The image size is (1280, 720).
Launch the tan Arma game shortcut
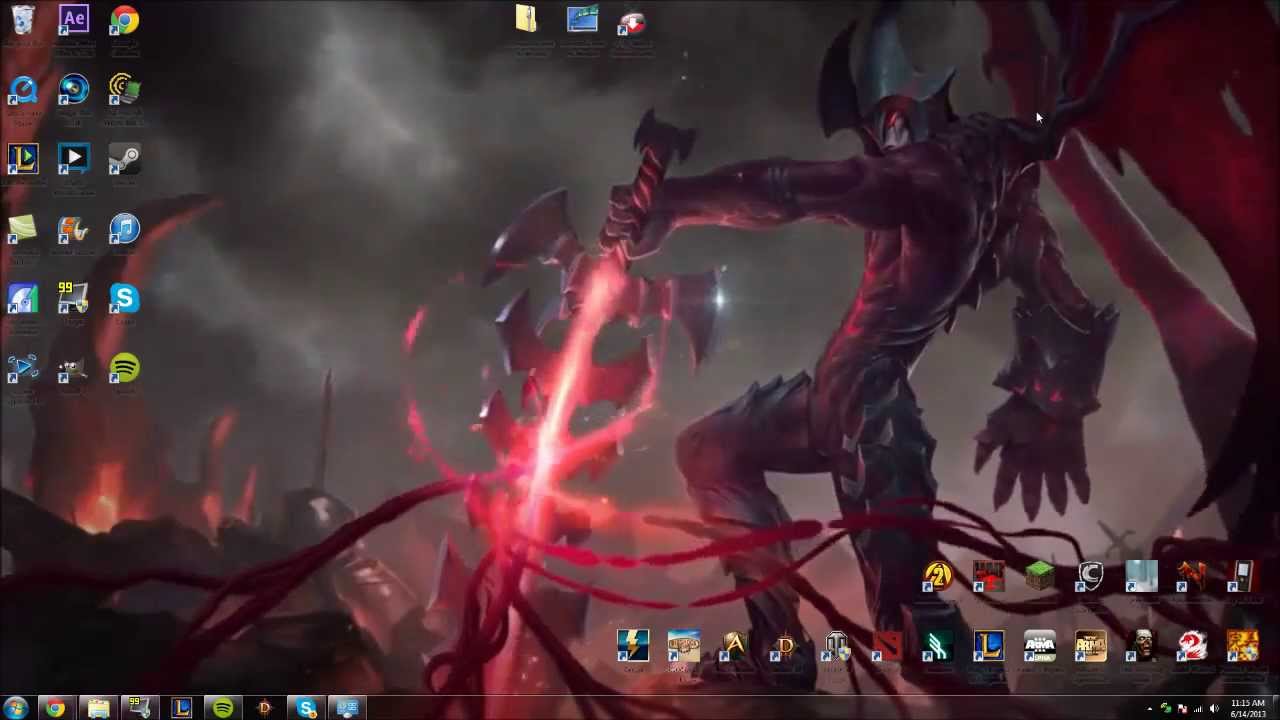tap(1091, 647)
